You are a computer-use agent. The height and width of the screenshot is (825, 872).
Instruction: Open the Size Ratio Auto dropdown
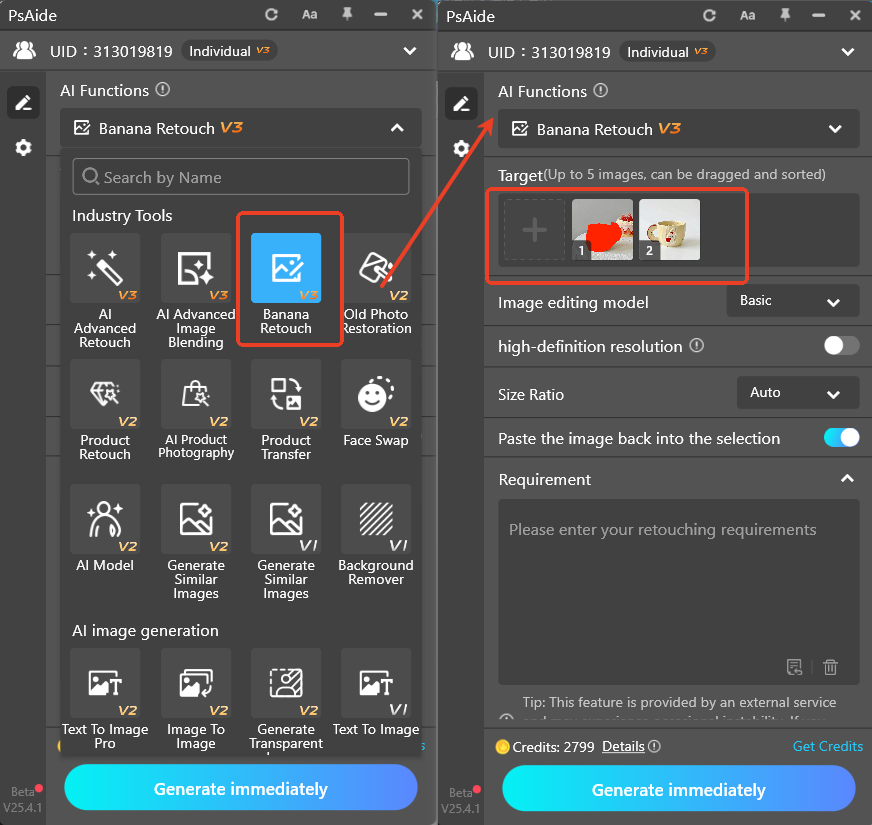(797, 393)
